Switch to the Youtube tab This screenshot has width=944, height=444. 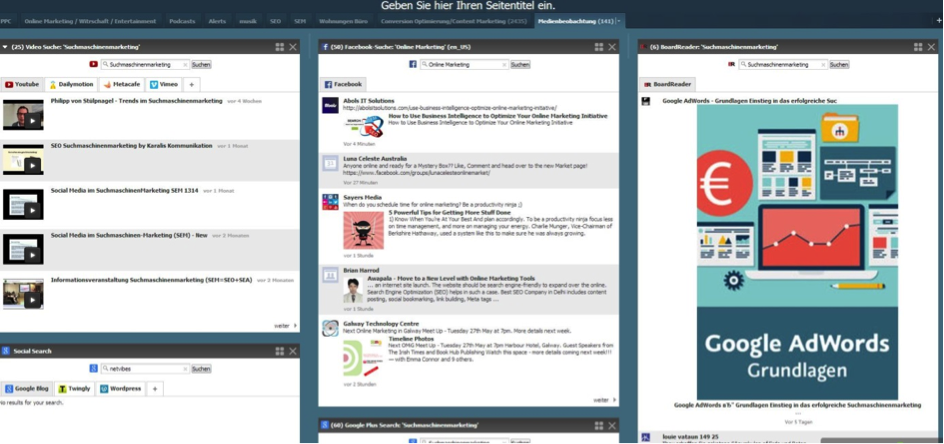pyautogui.click(x=22, y=85)
